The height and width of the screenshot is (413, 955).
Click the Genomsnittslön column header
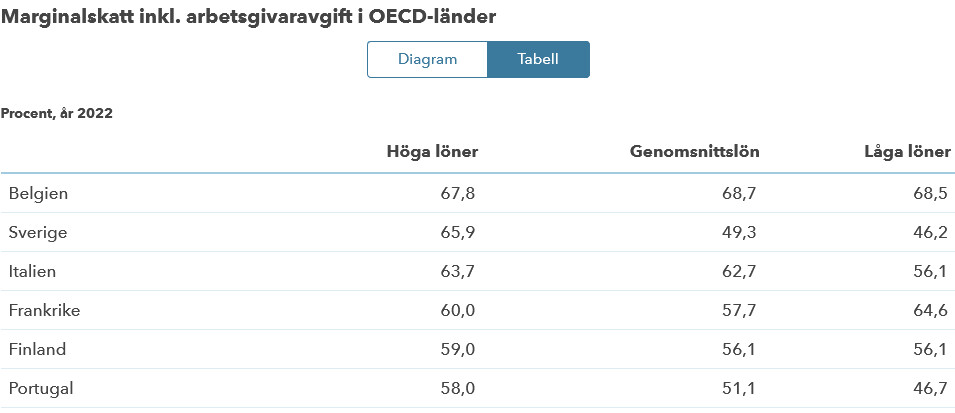pos(695,152)
